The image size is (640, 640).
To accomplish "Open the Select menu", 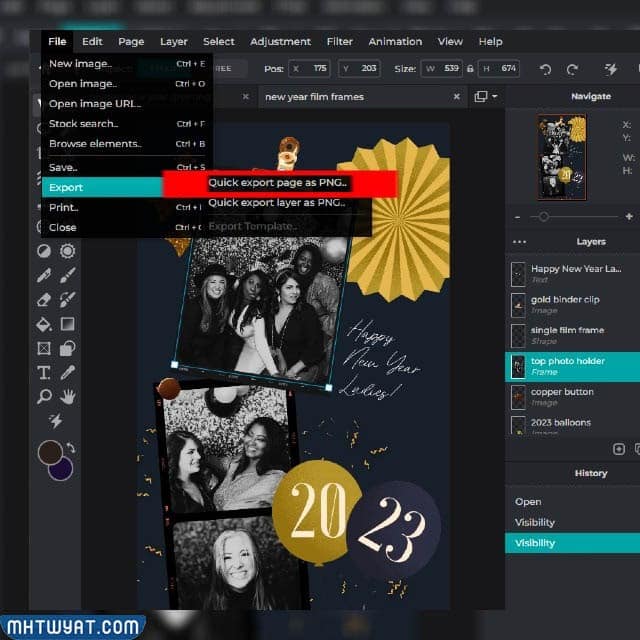I will click(219, 42).
